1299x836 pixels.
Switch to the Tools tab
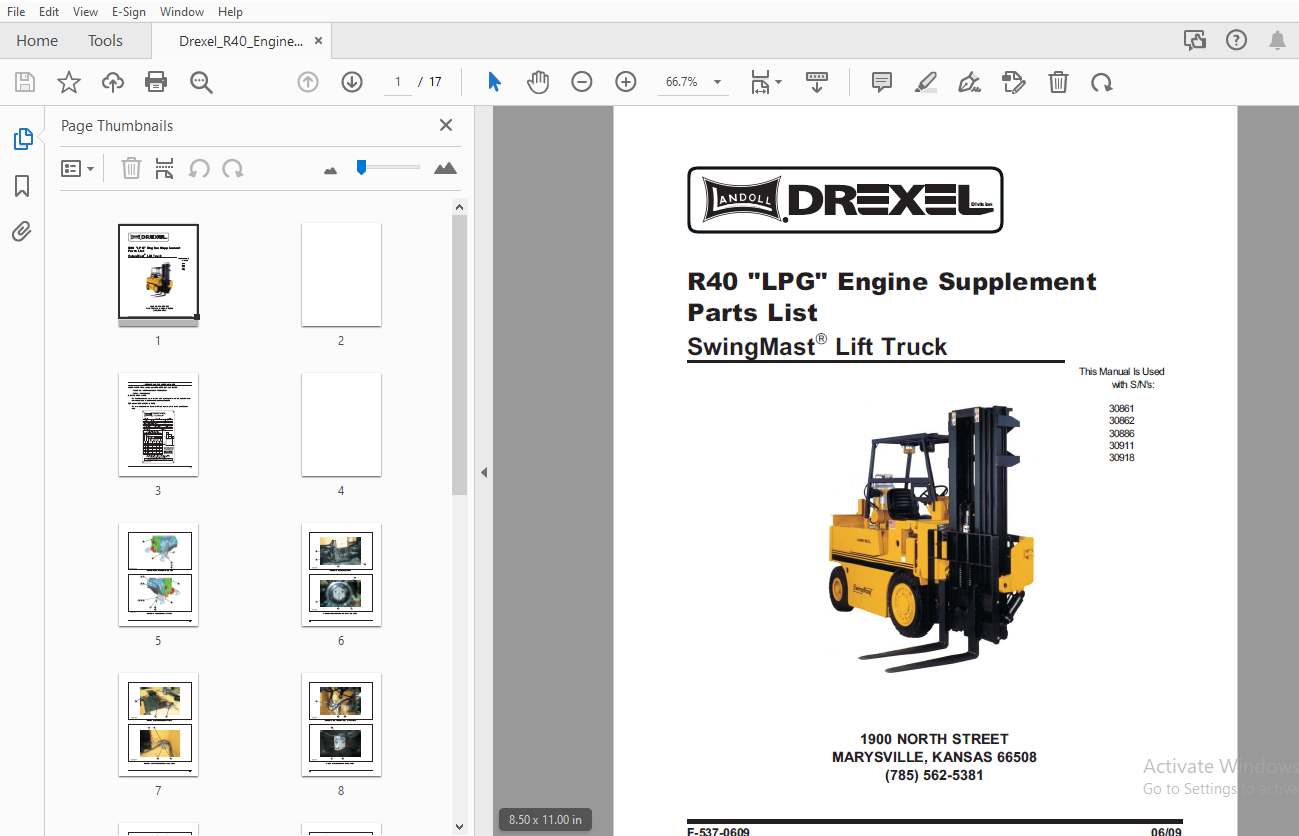[x=105, y=41]
